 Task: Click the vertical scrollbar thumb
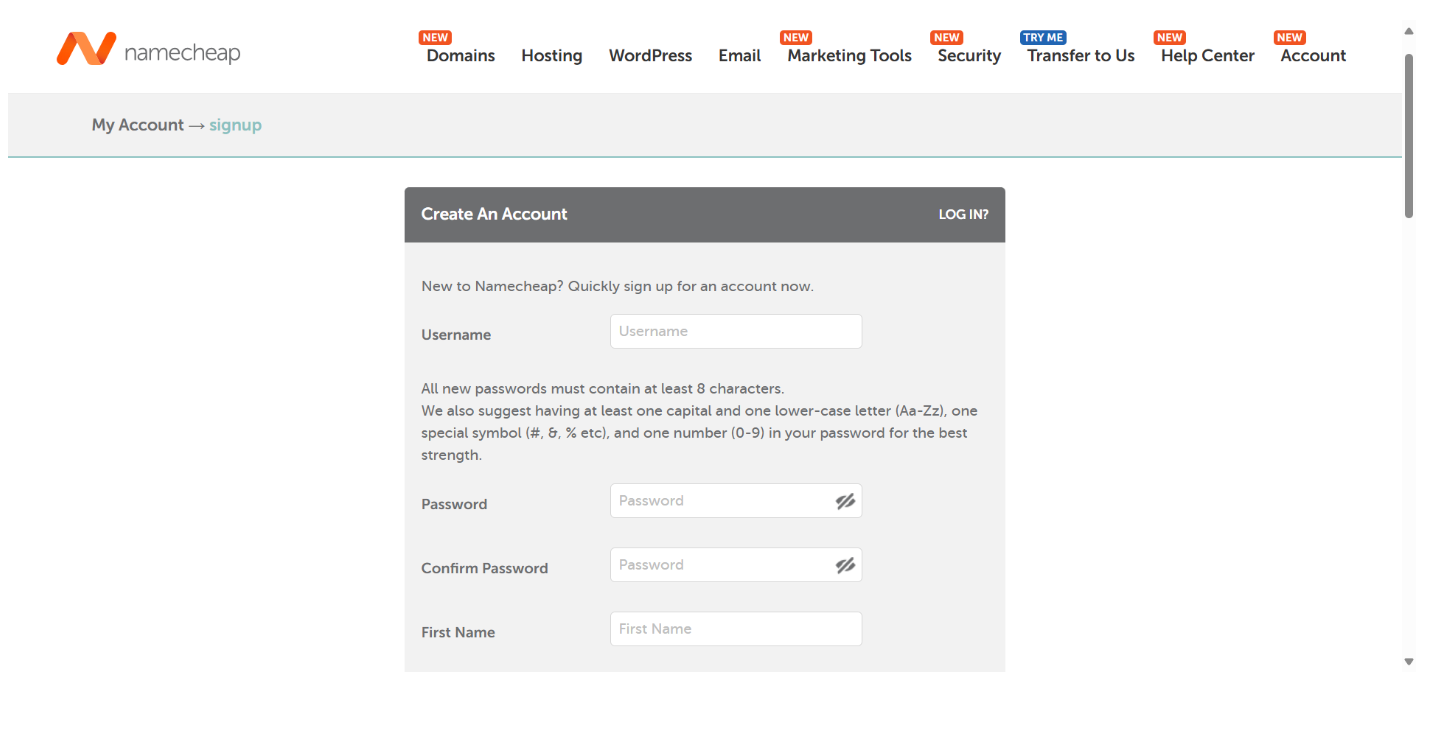click(1409, 135)
